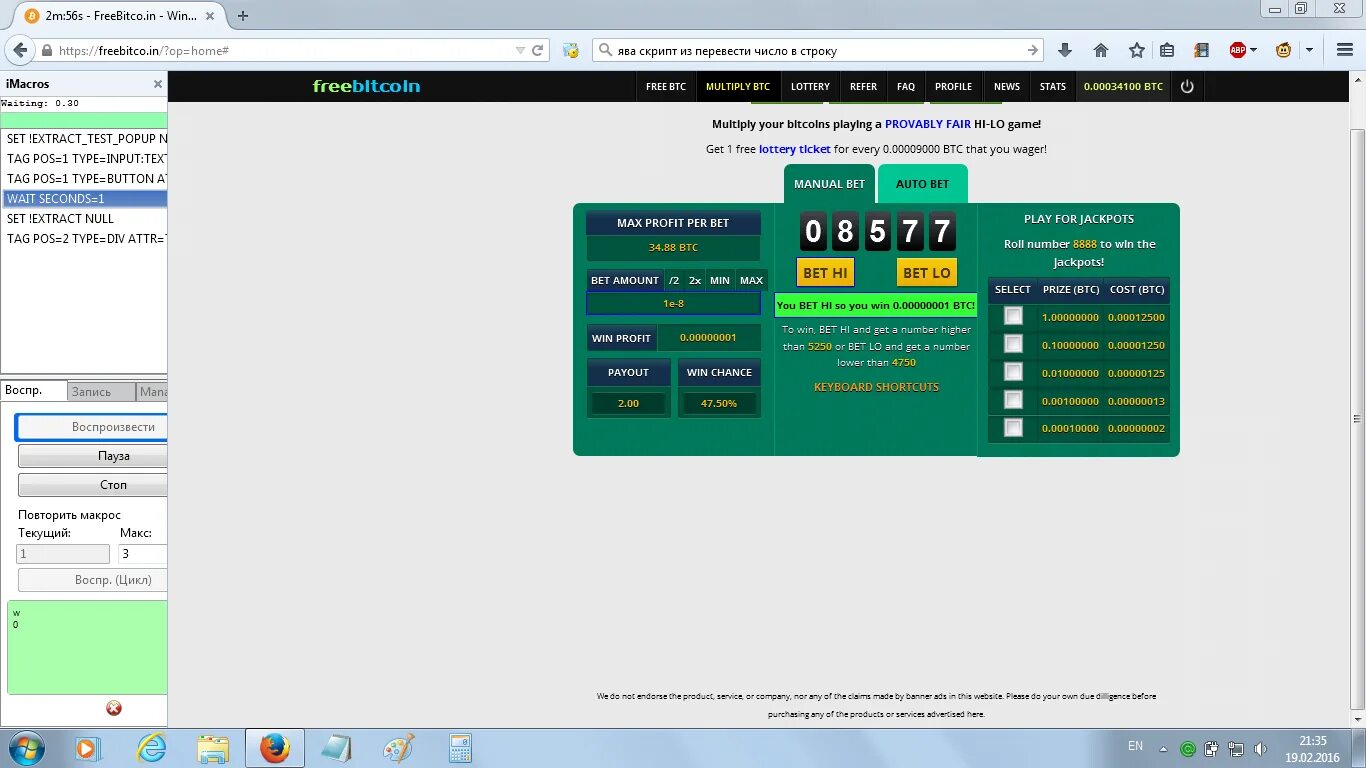The height and width of the screenshot is (768, 1366).
Task: Click the browser search box
Action: tap(820, 50)
